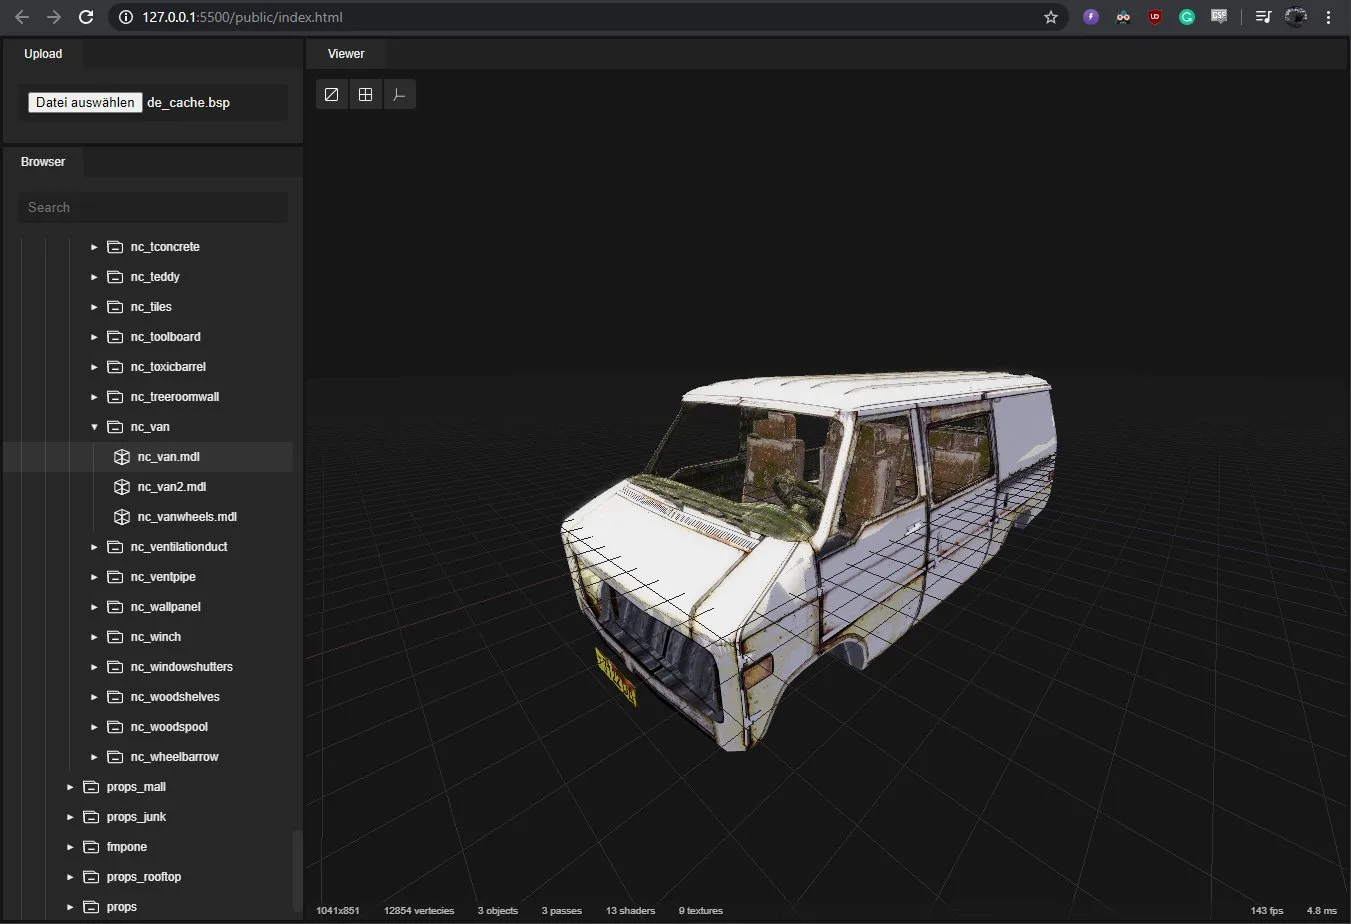
Task: Expand the nc_tconcrete folder
Action: click(x=94, y=247)
